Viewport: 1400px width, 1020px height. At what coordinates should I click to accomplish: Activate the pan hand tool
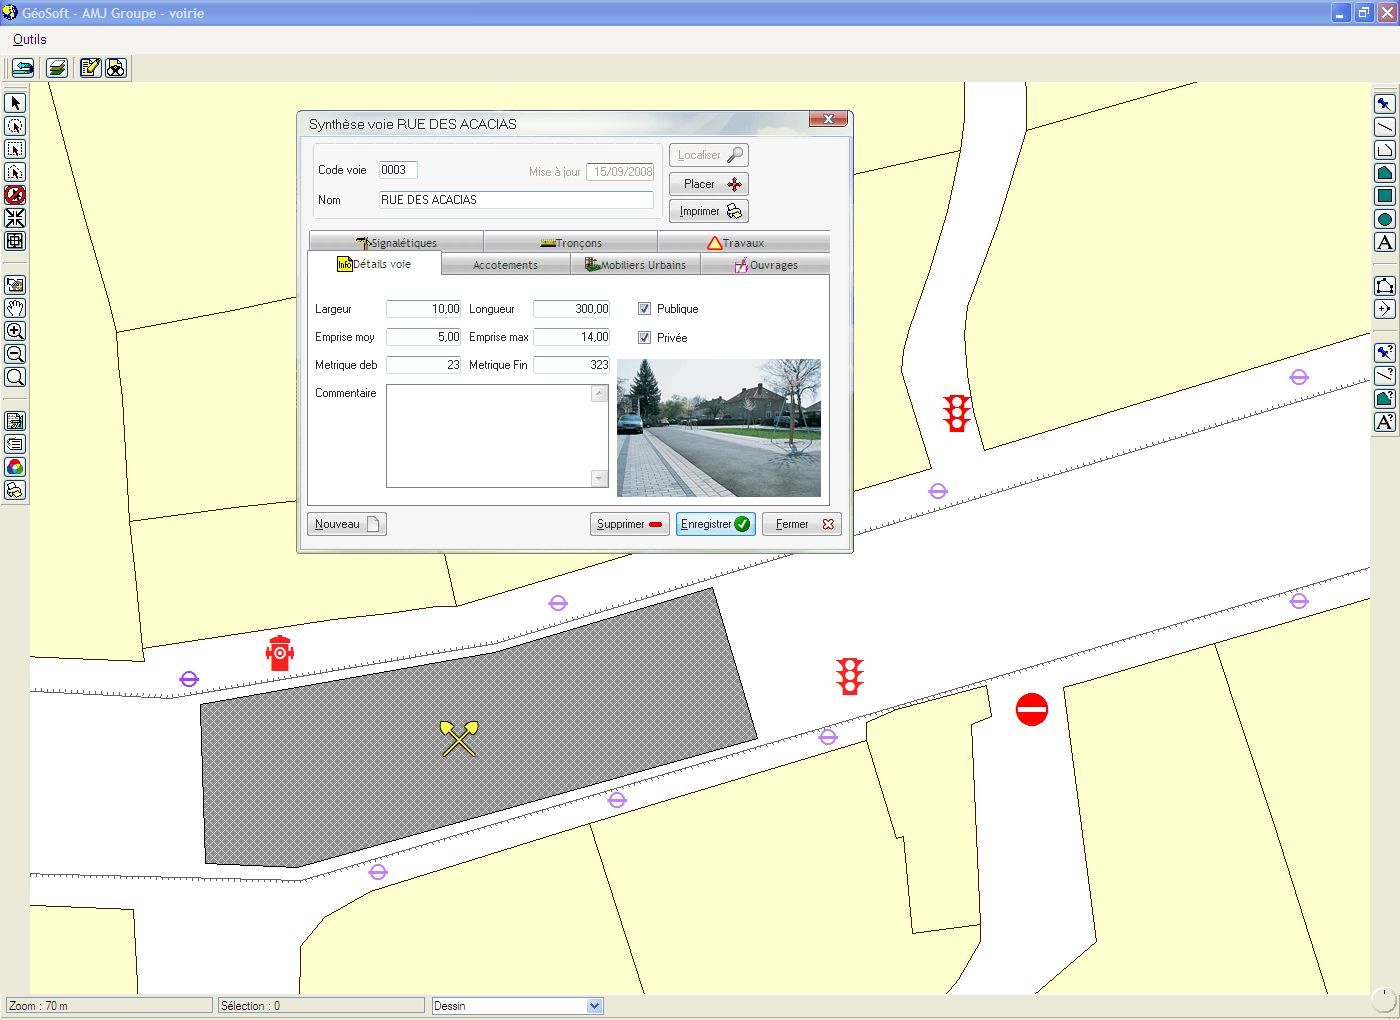click(15, 308)
